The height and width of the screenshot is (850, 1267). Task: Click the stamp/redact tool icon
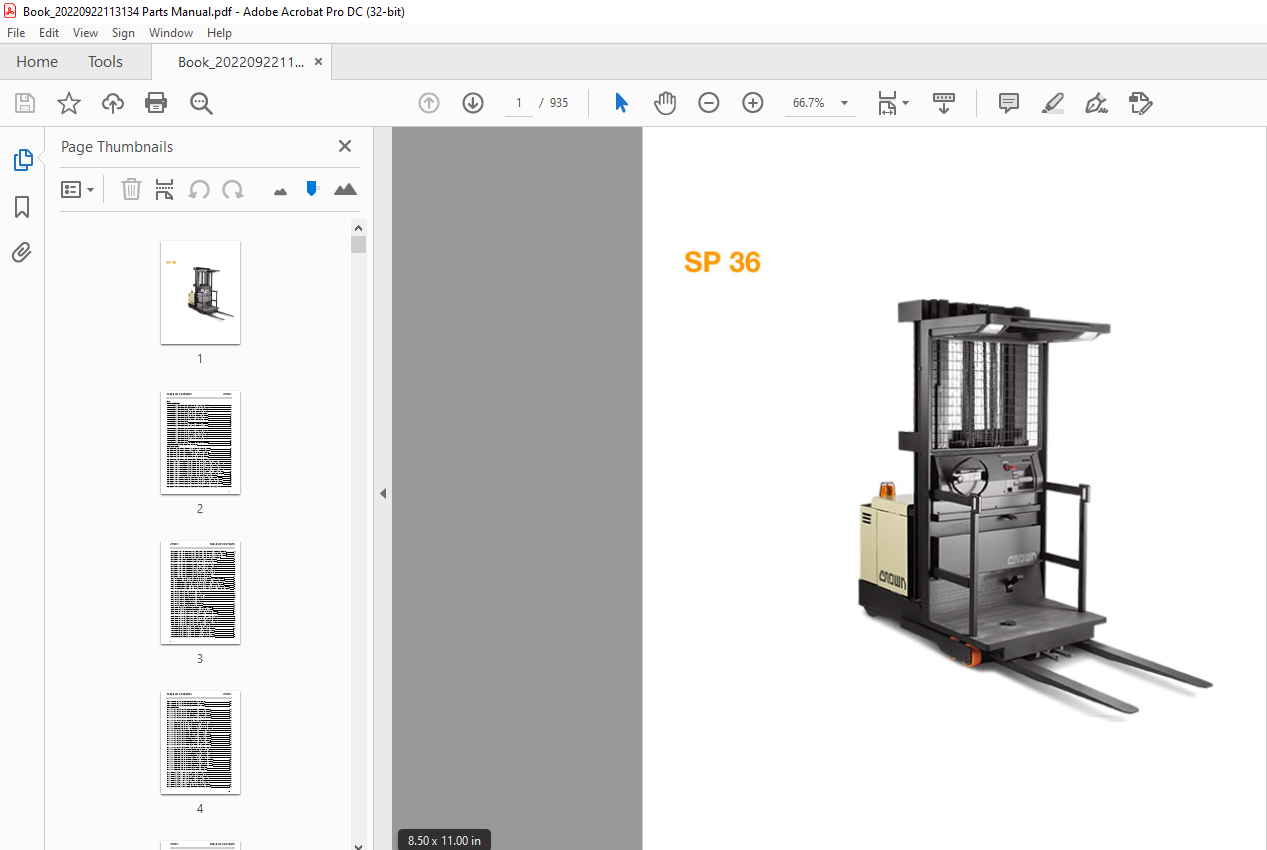click(x=1140, y=103)
